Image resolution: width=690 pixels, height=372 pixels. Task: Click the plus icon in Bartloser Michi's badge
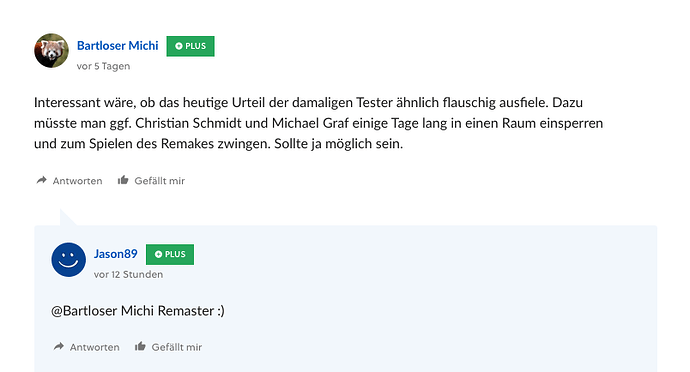179,46
